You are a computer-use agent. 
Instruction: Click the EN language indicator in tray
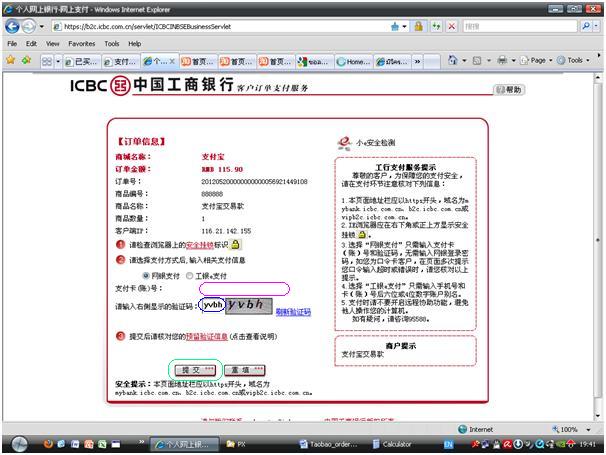coord(448,445)
